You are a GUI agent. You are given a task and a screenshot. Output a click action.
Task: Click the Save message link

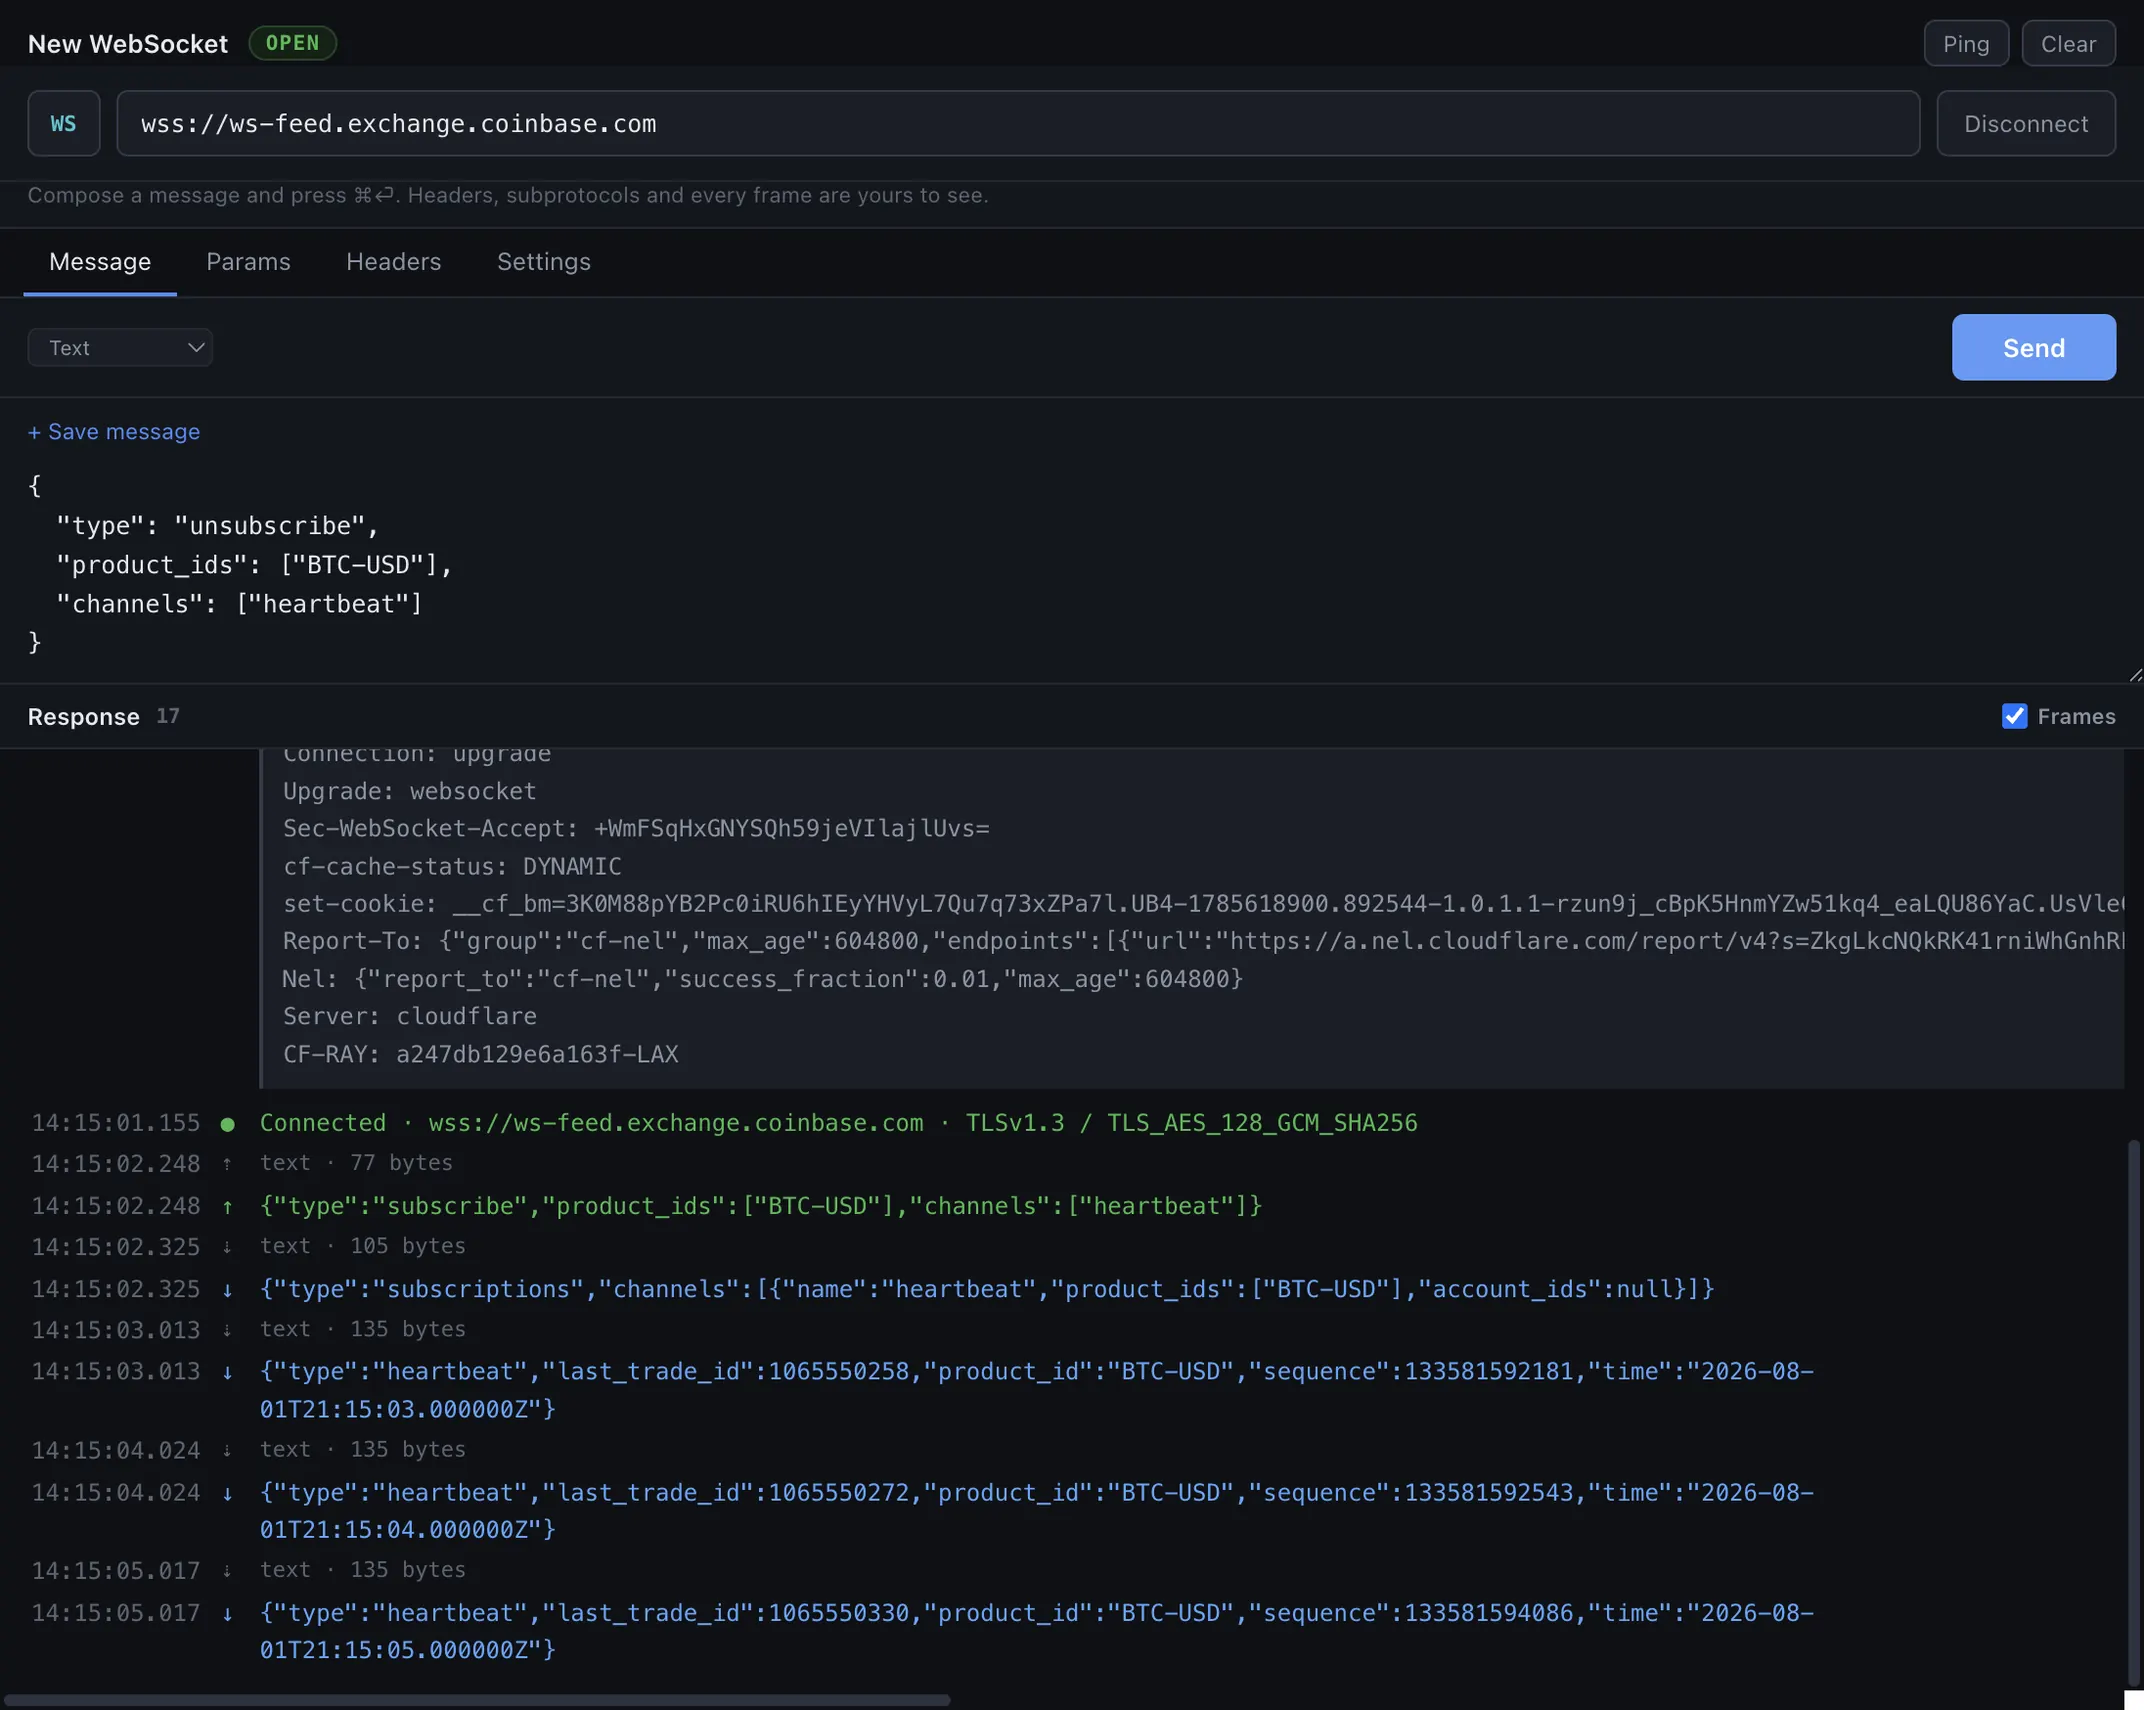pyautogui.click(x=114, y=431)
